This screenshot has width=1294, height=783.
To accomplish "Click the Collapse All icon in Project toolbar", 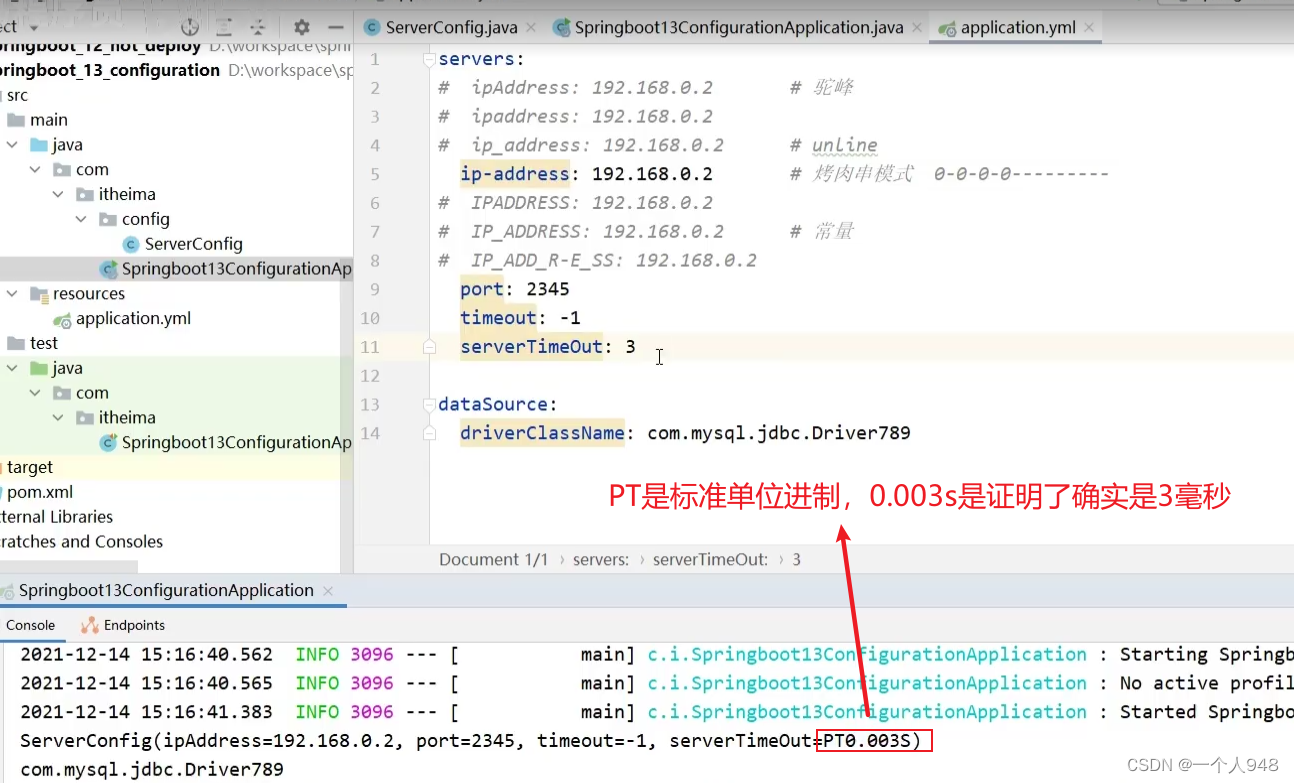I will (258, 26).
